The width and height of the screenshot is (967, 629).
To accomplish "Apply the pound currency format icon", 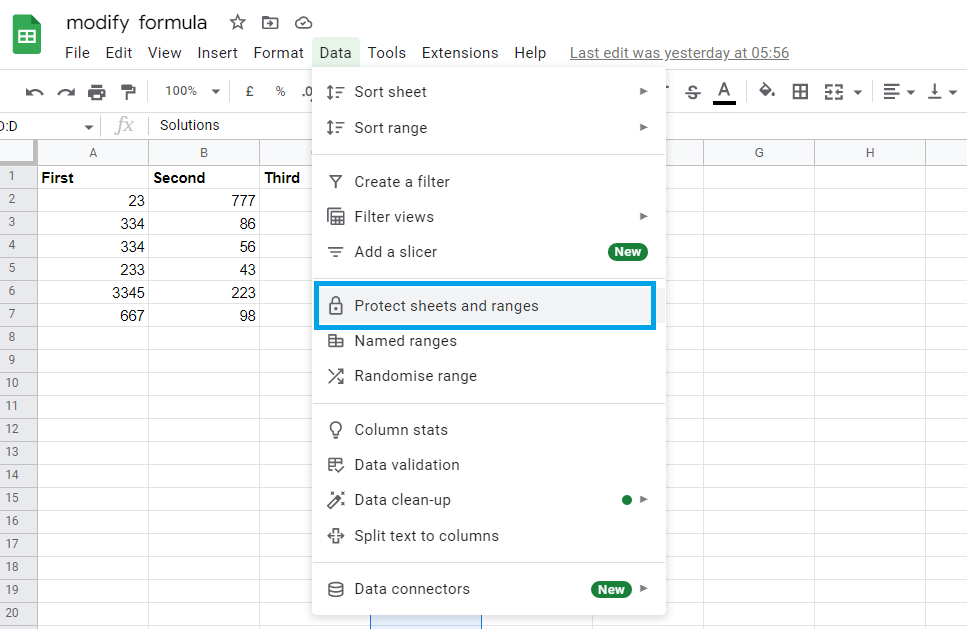I will (x=249, y=91).
